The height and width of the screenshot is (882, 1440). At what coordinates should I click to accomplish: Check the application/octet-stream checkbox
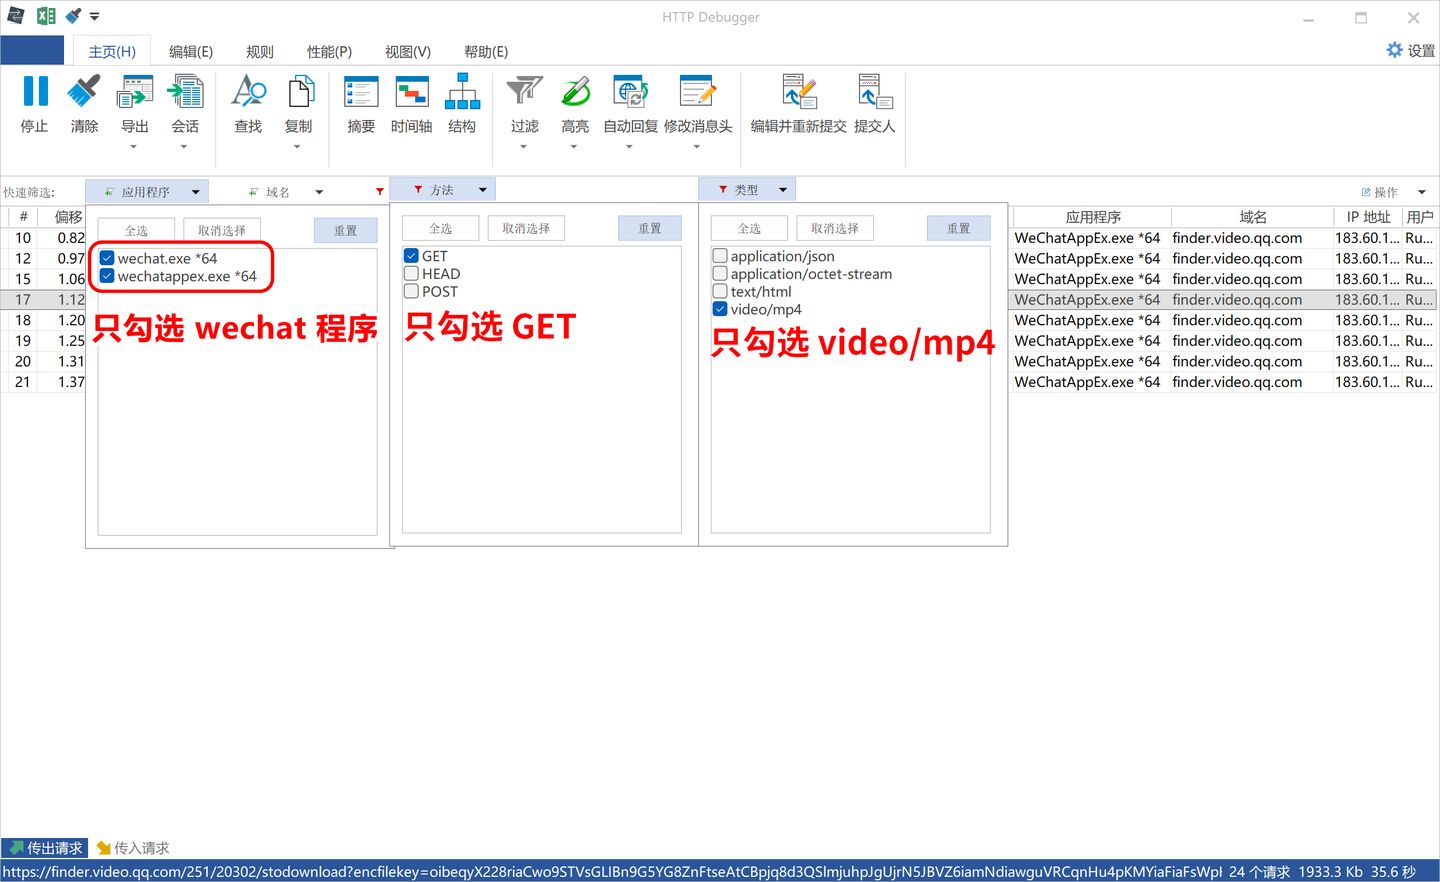point(720,274)
